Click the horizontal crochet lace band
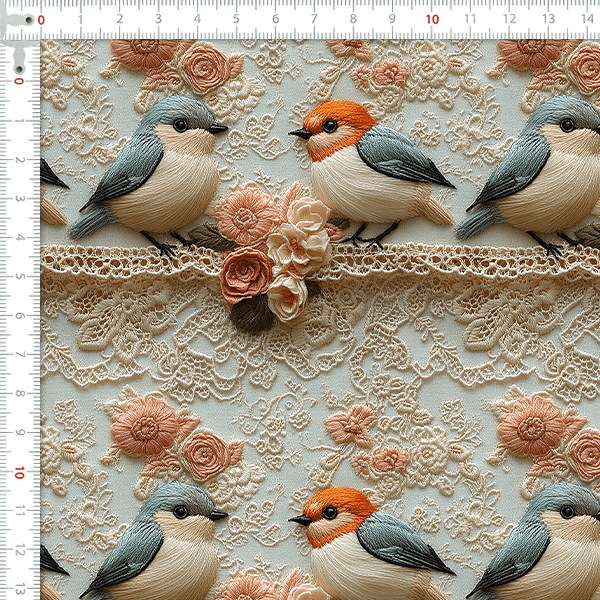600x600 pixels. pos(450,262)
